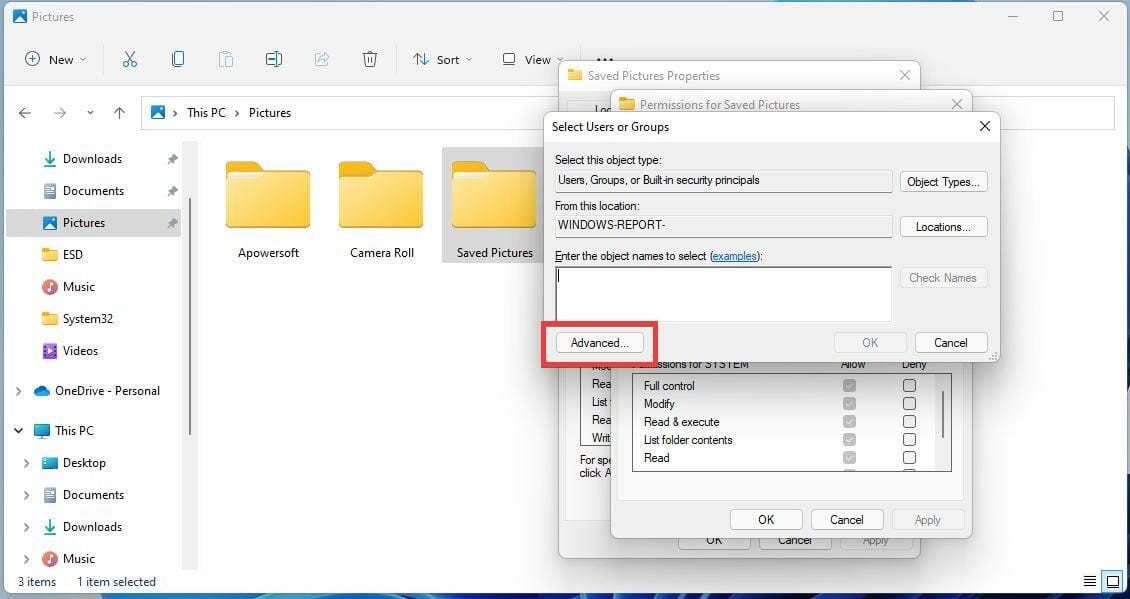Image resolution: width=1130 pixels, height=599 pixels.
Task: Click the Advanced button
Action: point(600,343)
